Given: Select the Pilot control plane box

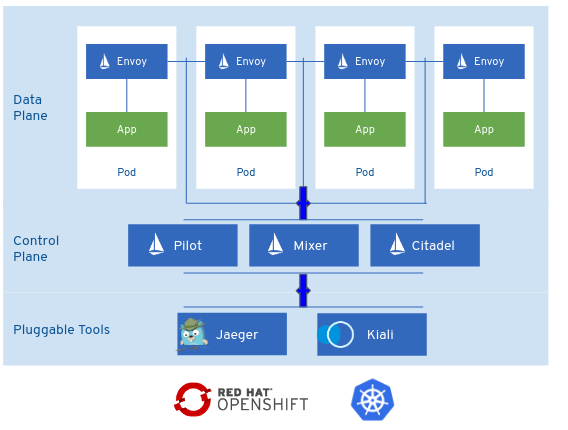Looking at the screenshot, I should tap(183, 245).
